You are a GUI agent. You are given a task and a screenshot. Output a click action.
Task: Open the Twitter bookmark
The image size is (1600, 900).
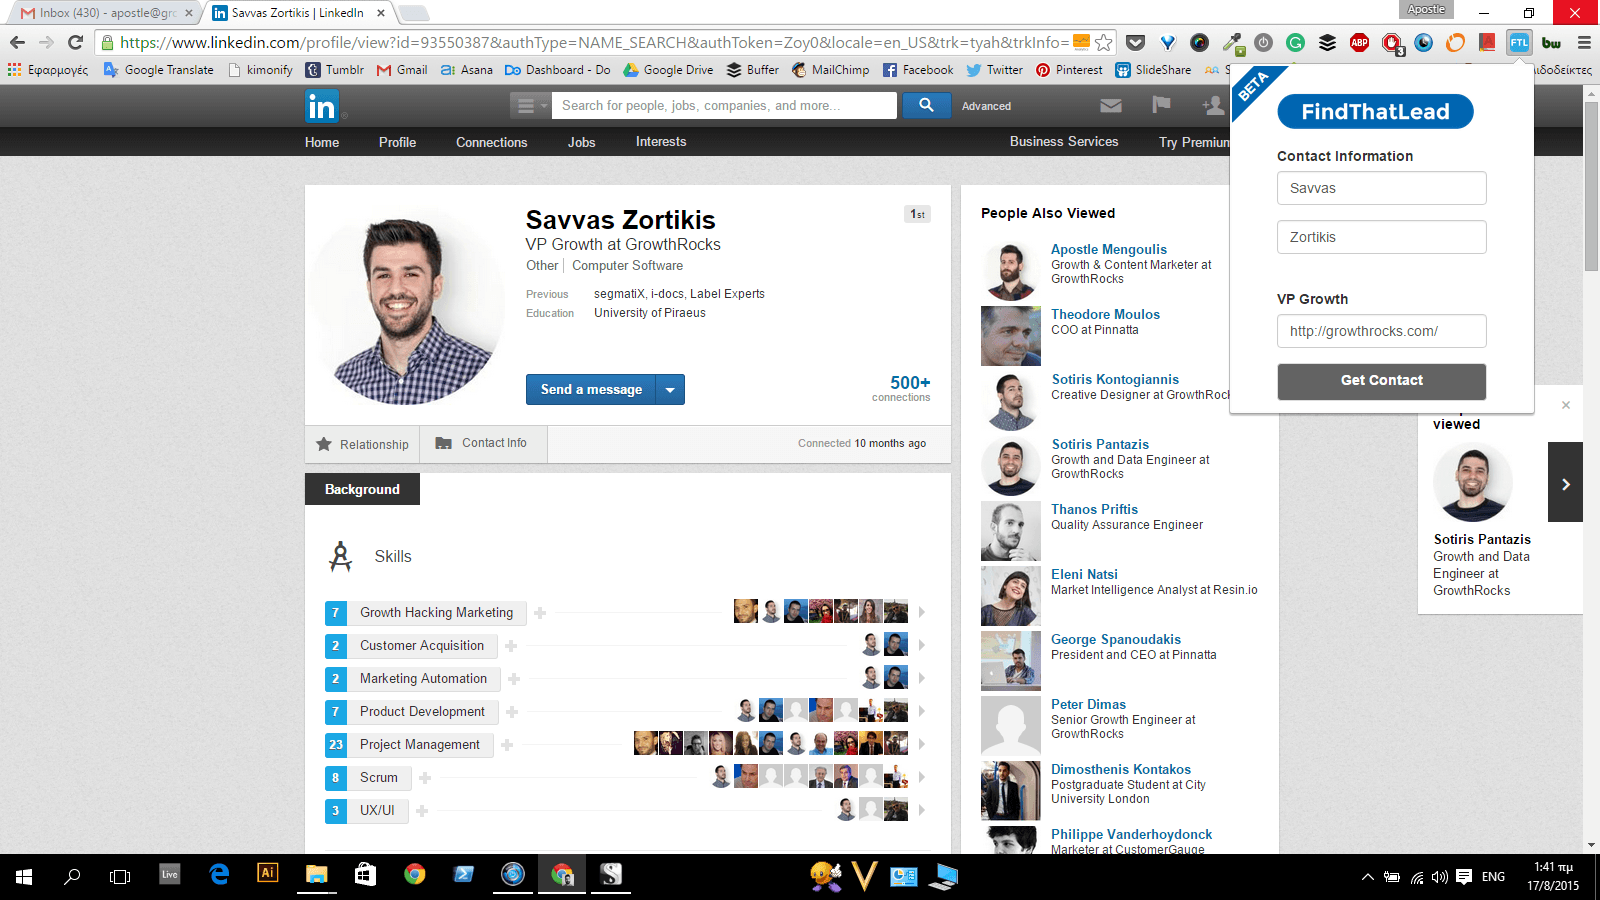point(994,70)
